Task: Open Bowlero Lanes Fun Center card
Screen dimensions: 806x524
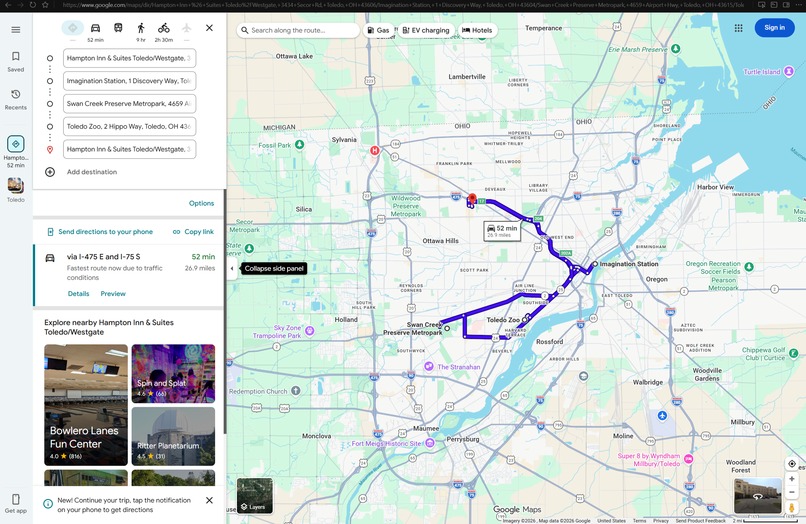Action: tap(86, 405)
